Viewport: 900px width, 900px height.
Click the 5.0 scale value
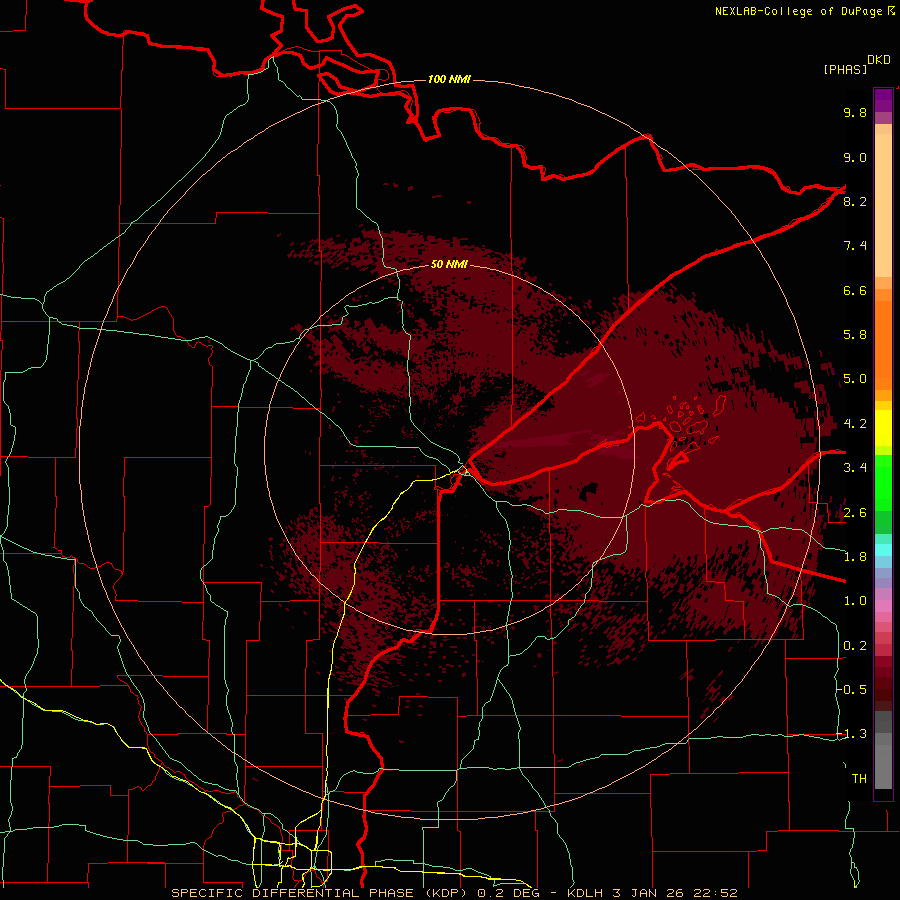point(855,379)
